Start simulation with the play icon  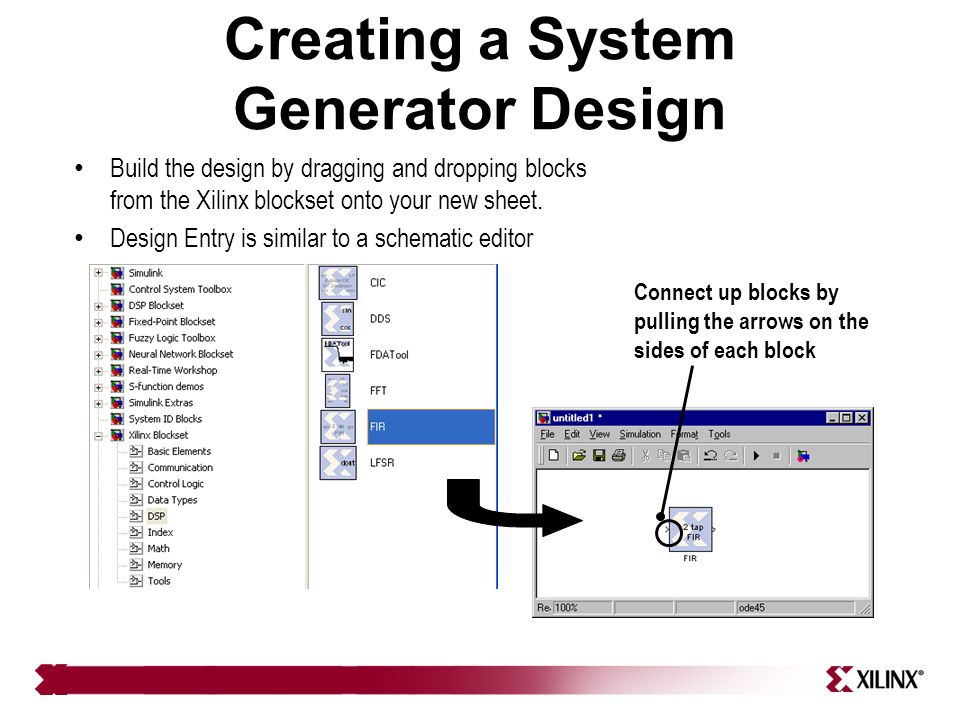757,456
